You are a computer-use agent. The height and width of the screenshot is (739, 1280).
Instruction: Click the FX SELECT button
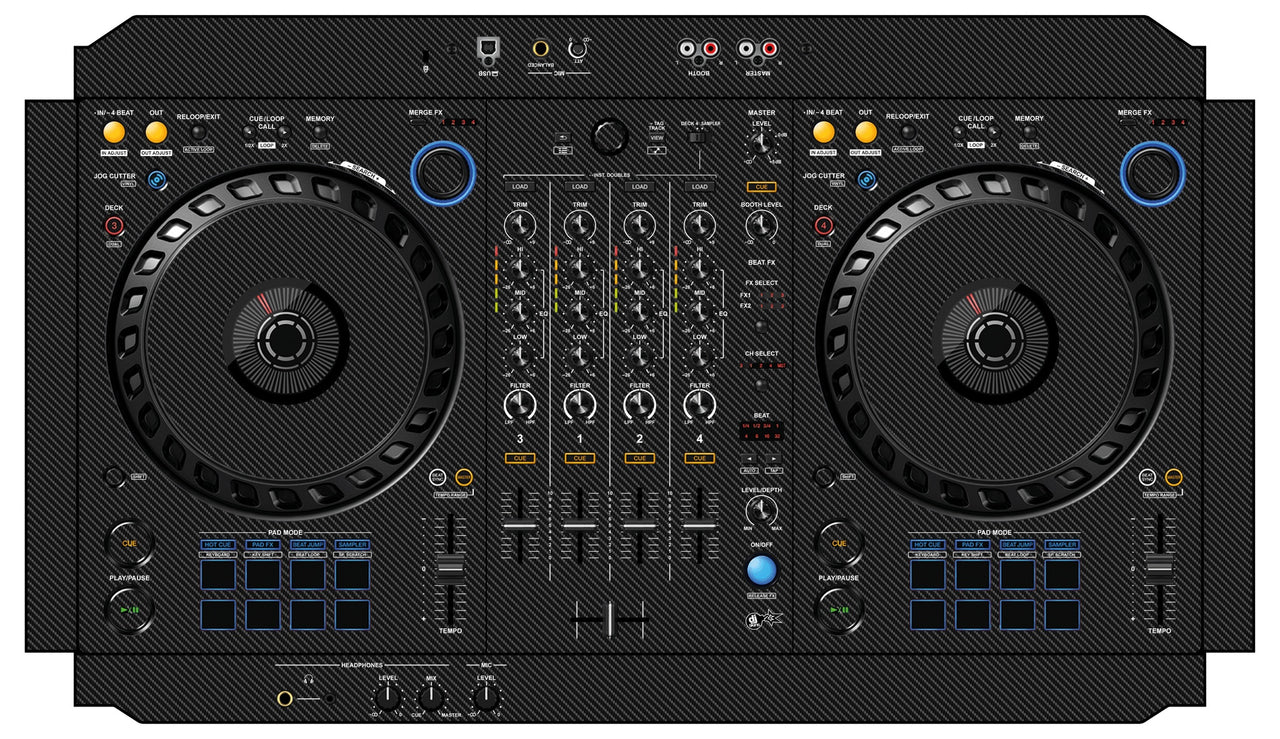pos(761,326)
